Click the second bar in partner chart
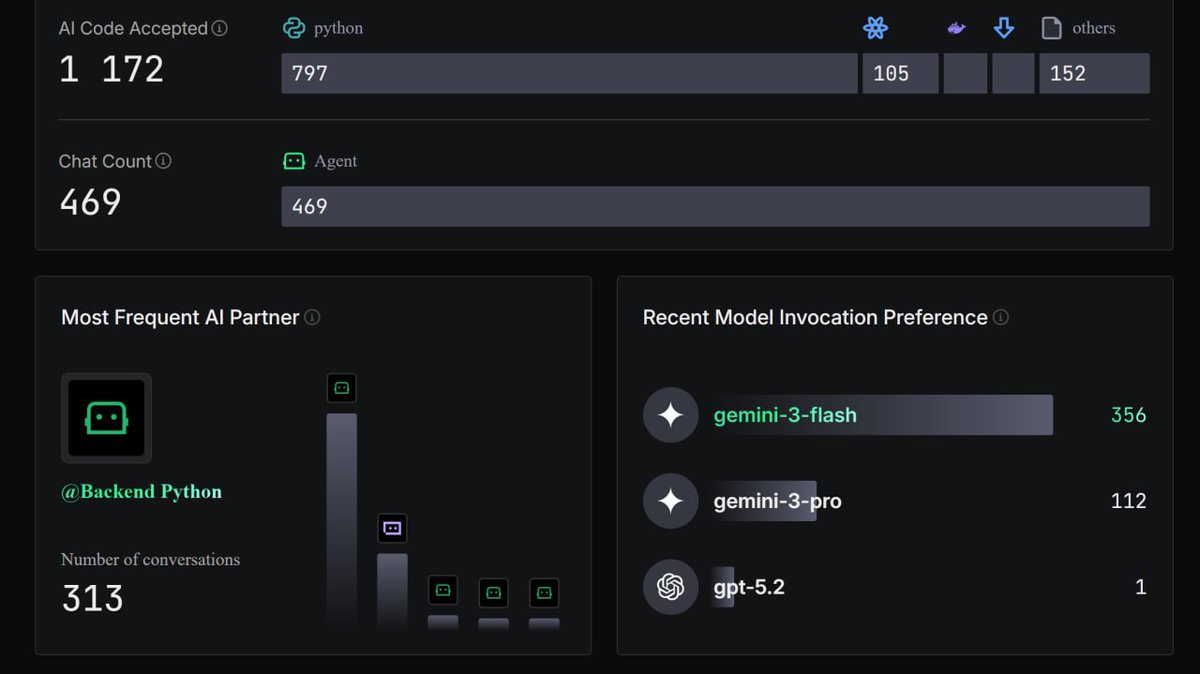 392,590
